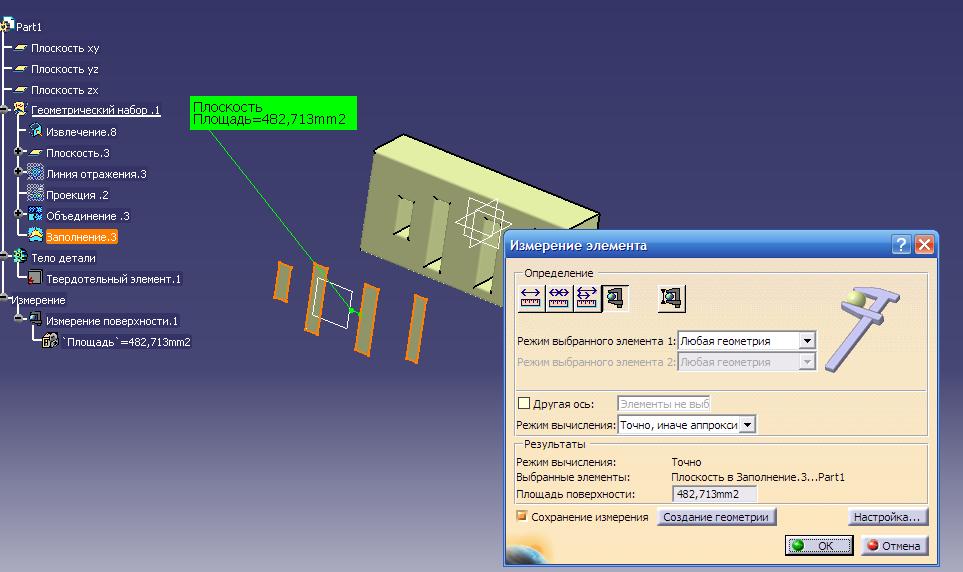The image size is (963, 572).
Task: Click the plane icon beside Плоскость xy
Action: (21, 47)
